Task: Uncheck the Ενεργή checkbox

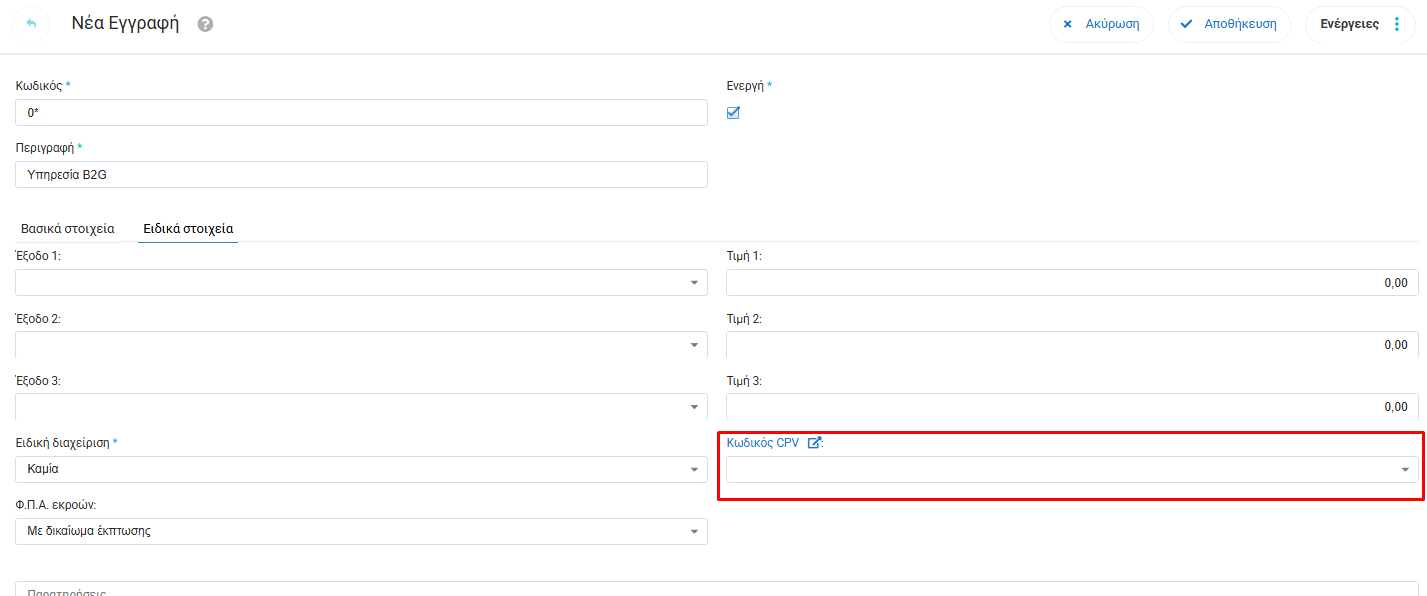Action: click(733, 113)
